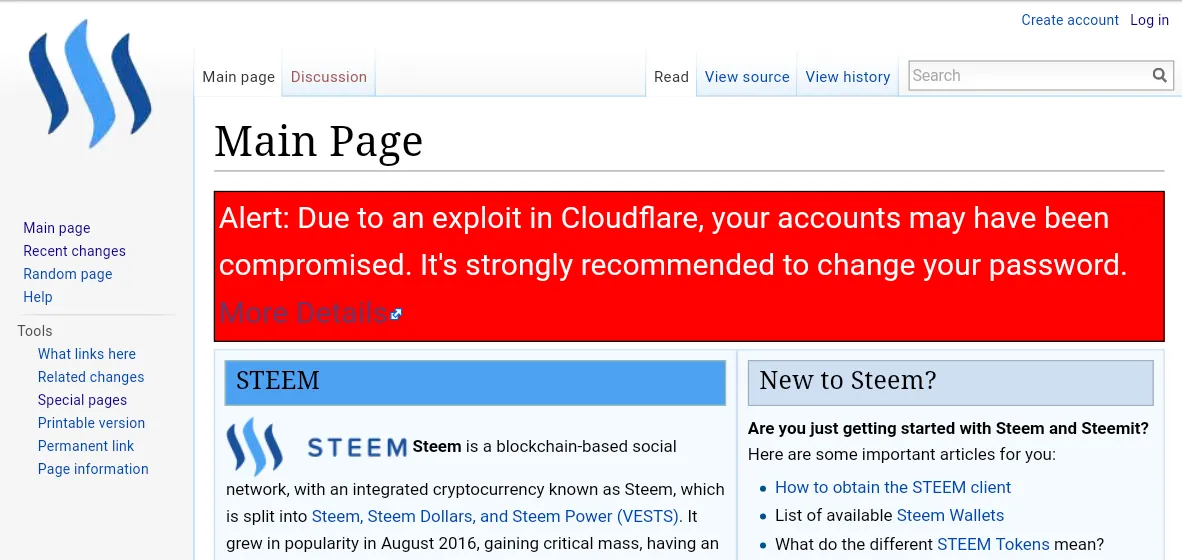Screen dimensions: 1182x560
Task: Click the Steem logo image in article
Action: [255, 447]
